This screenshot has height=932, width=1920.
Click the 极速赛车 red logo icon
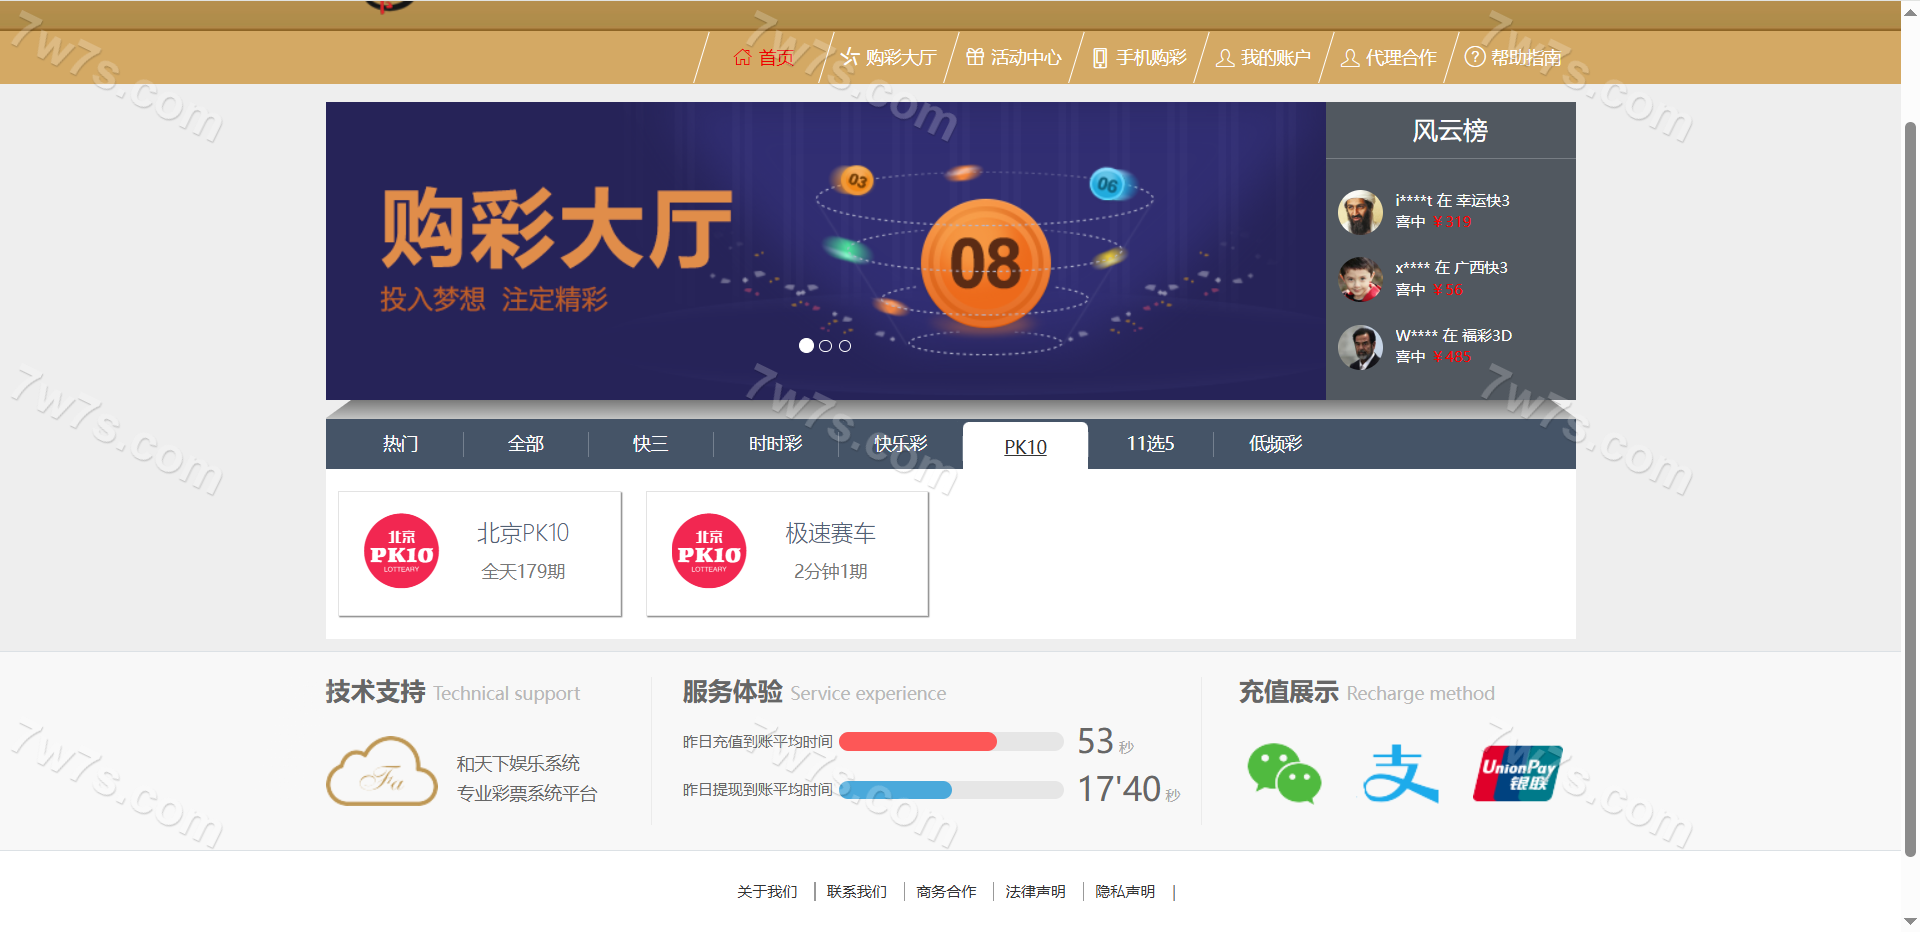point(709,551)
